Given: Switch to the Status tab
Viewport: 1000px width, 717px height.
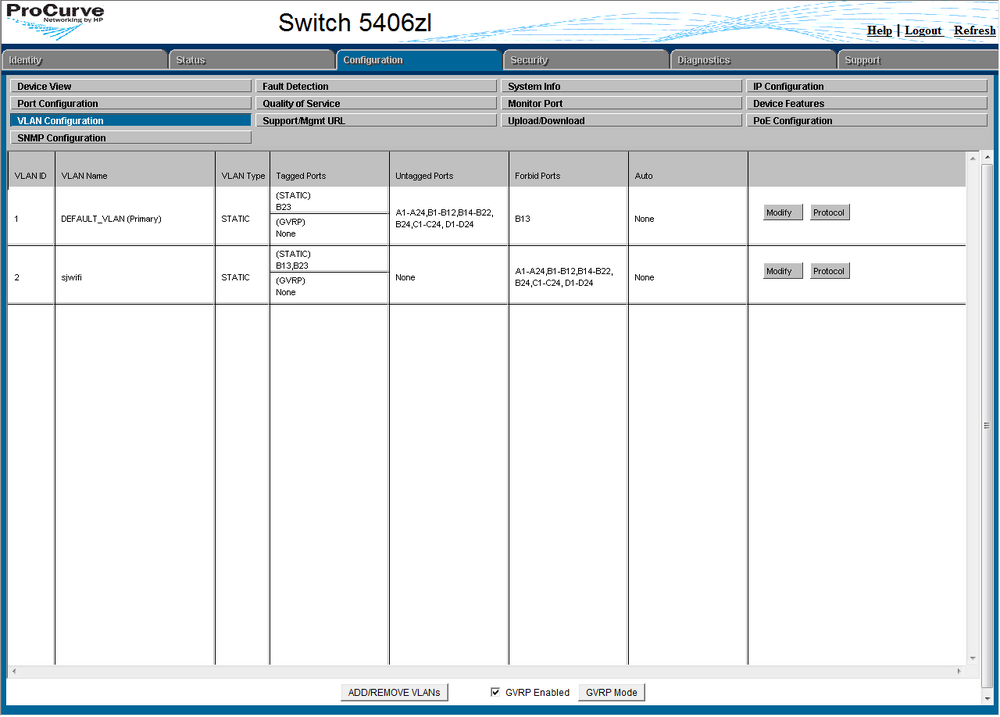Looking at the screenshot, I should [x=251, y=60].
